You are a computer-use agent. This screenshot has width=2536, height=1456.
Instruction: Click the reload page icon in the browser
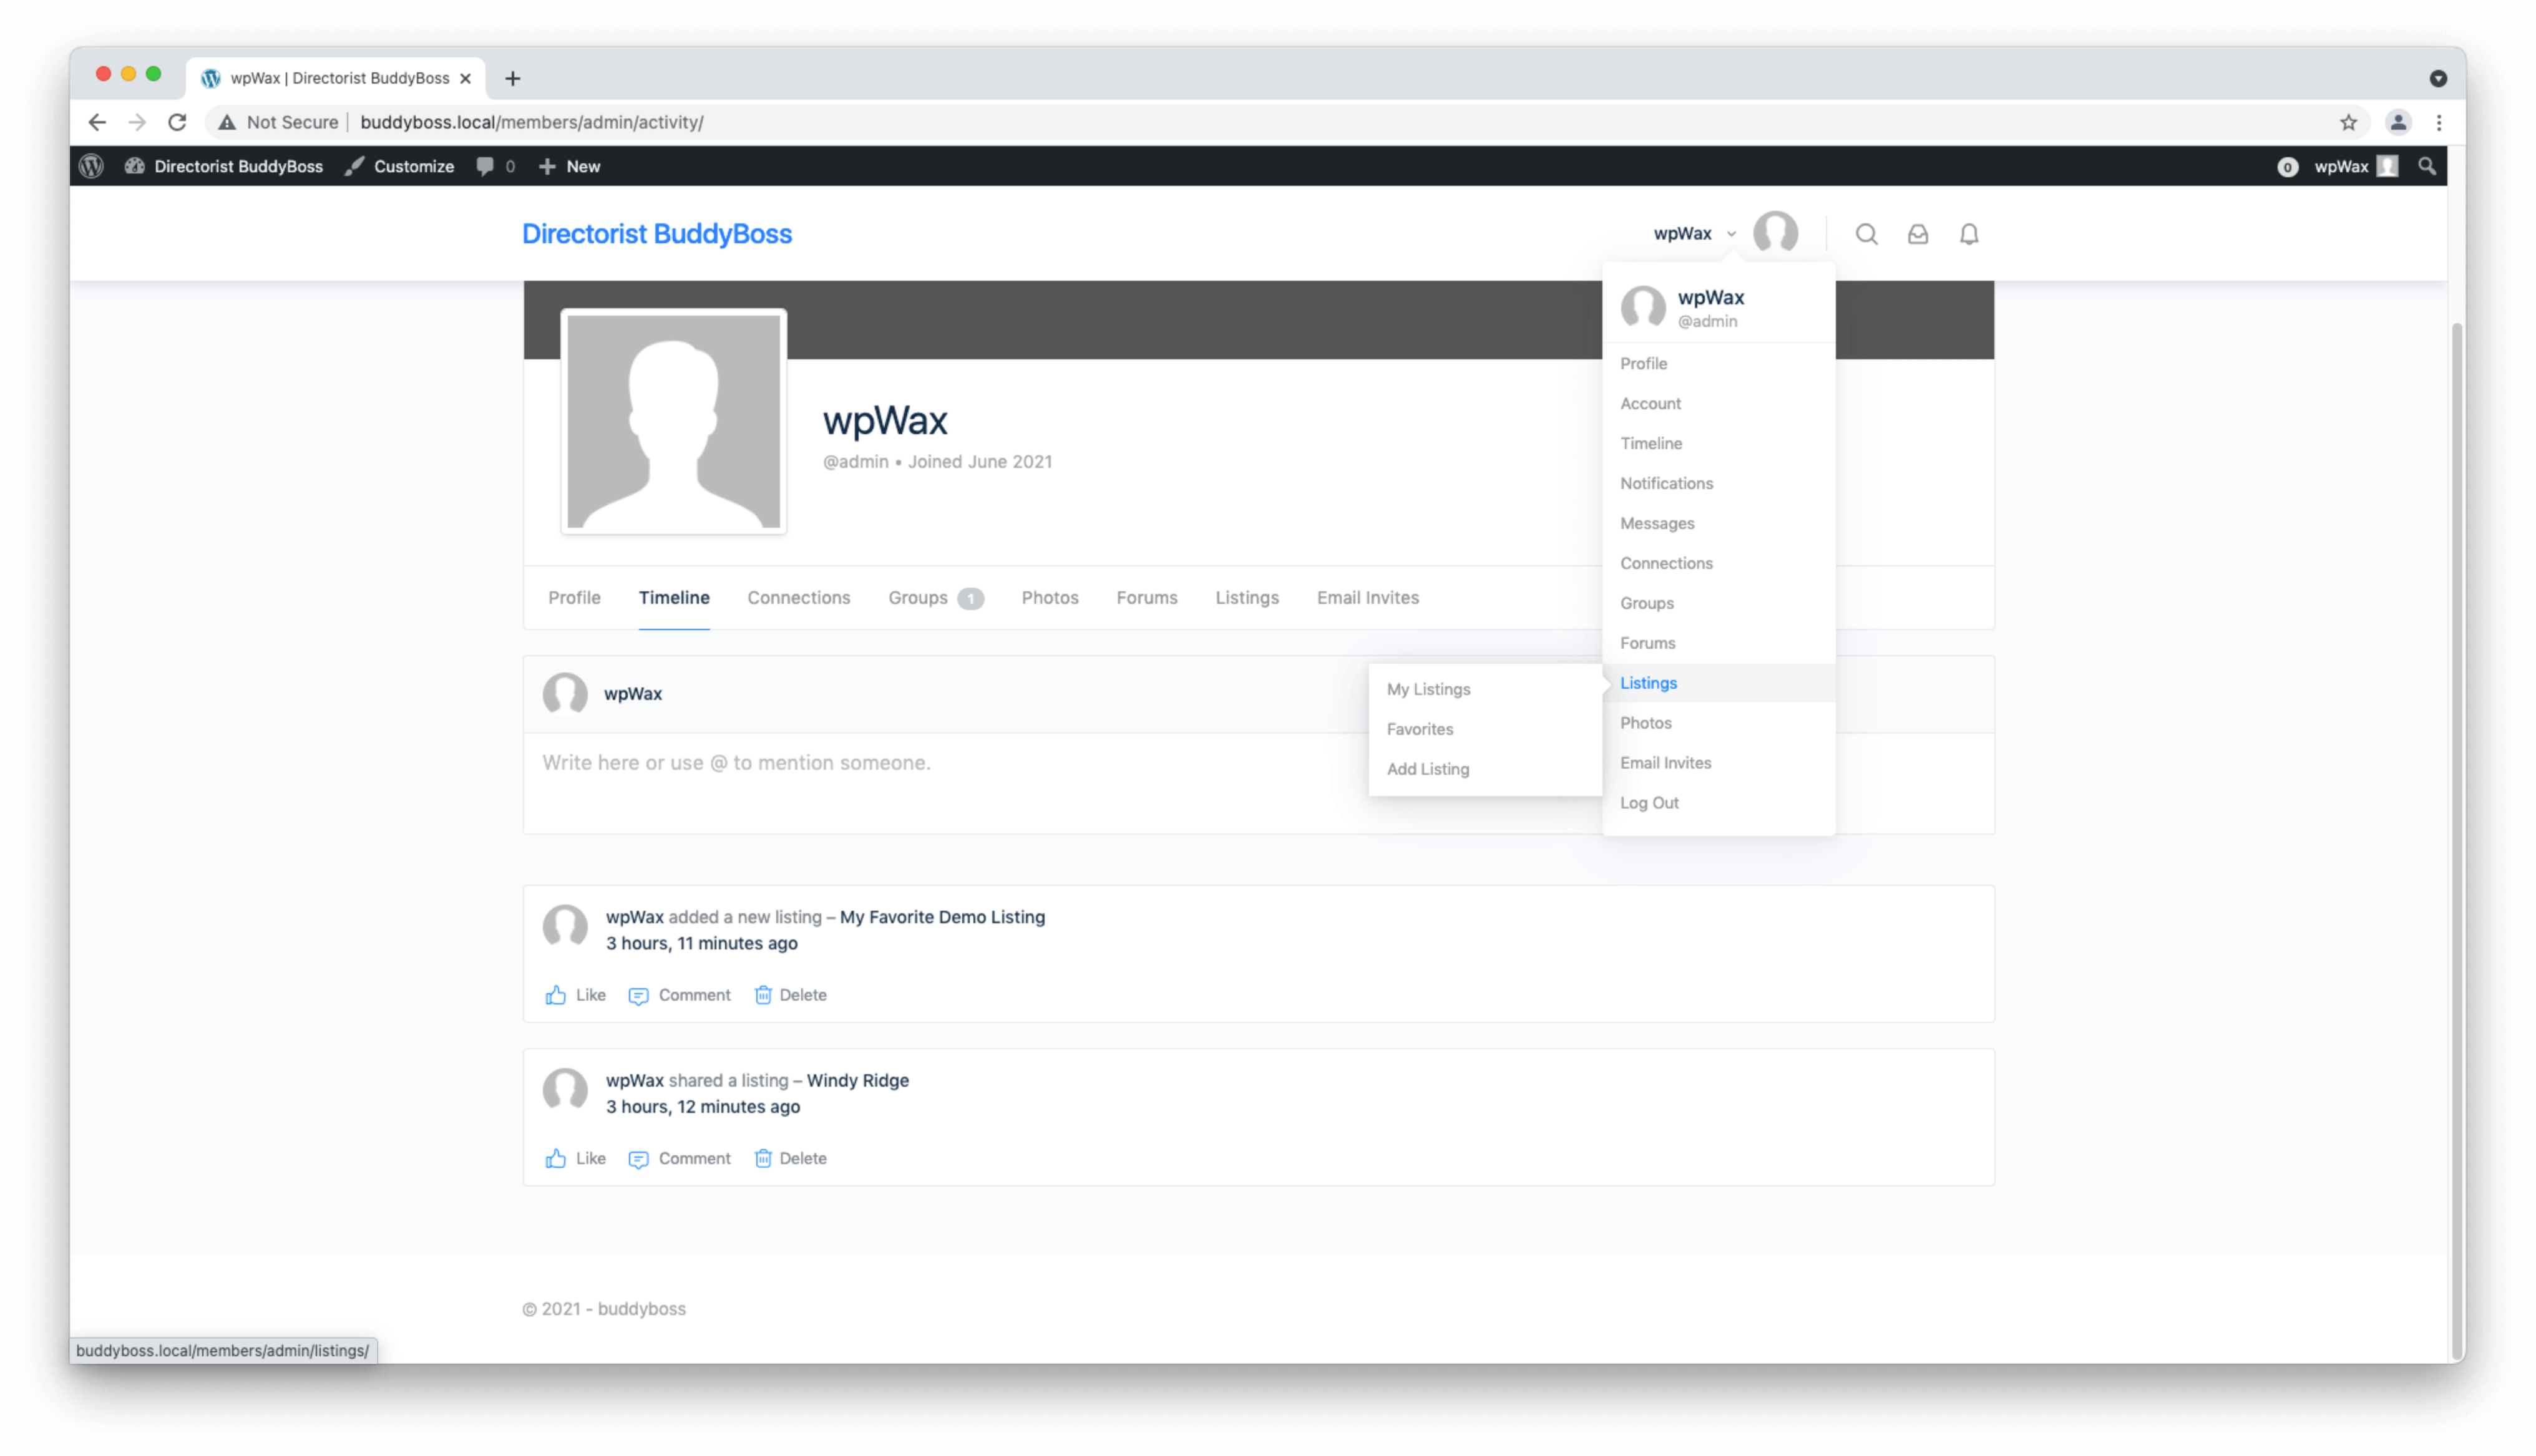click(x=177, y=122)
